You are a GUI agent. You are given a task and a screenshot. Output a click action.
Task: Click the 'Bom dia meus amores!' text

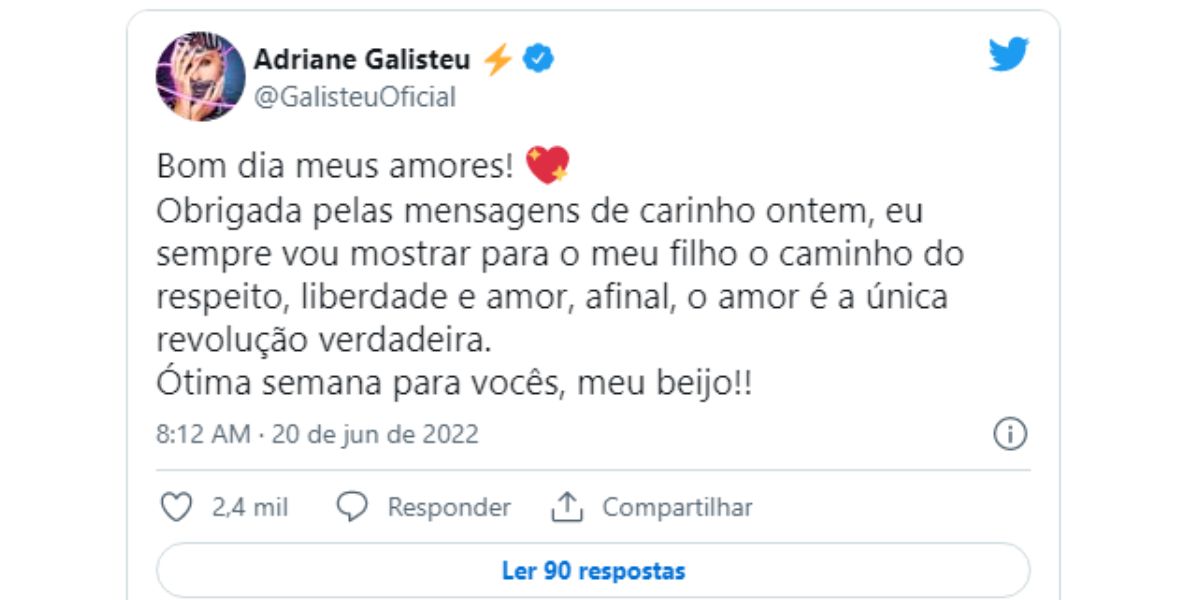335,164
